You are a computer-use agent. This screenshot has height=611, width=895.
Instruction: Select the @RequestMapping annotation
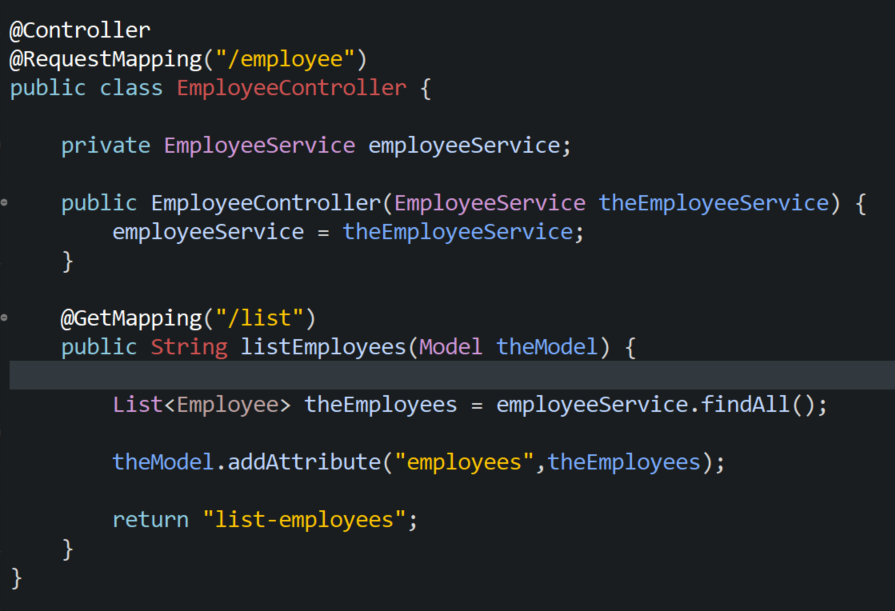click(x=106, y=59)
